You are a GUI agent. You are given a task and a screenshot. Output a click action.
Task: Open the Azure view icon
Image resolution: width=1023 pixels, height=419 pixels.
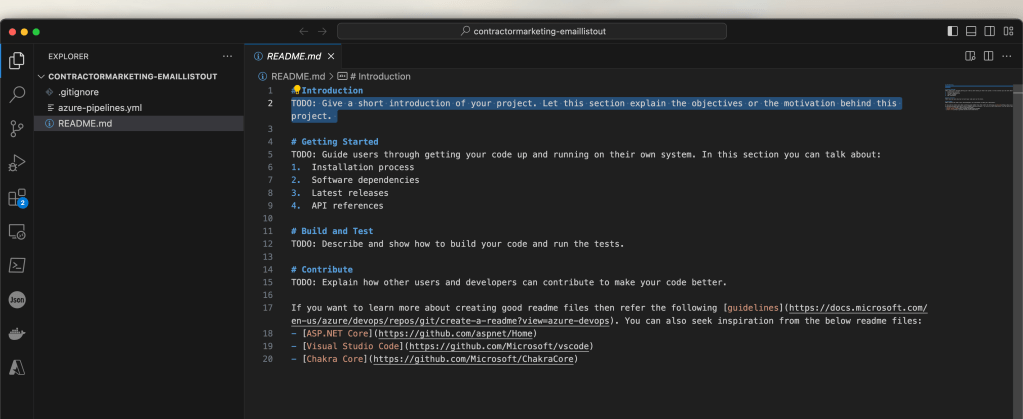coord(17,368)
